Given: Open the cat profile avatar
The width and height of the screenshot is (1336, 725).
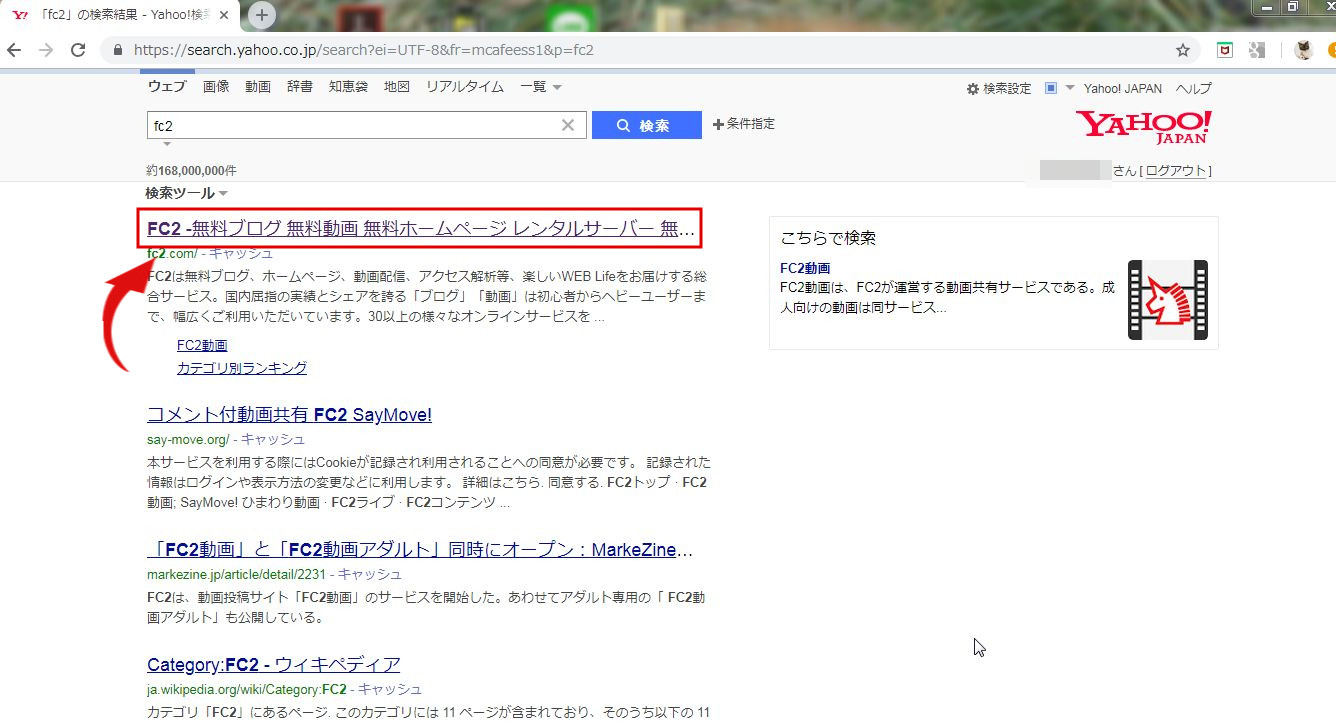Looking at the screenshot, I should coord(1303,50).
